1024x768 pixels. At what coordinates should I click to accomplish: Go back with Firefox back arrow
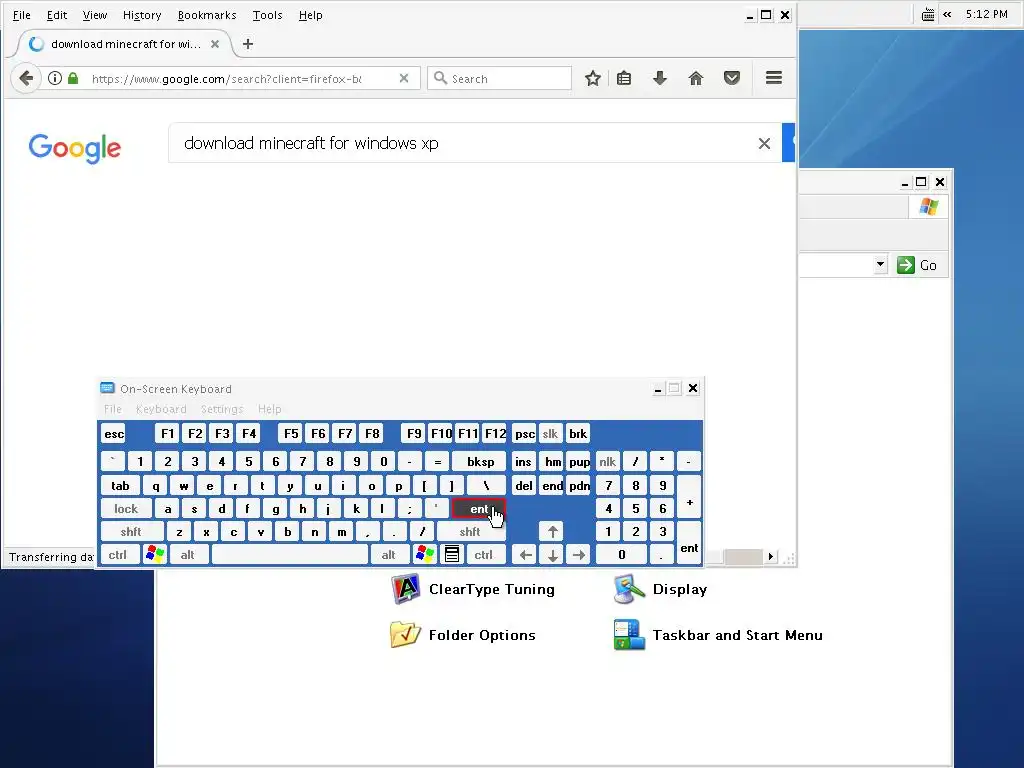click(x=25, y=78)
